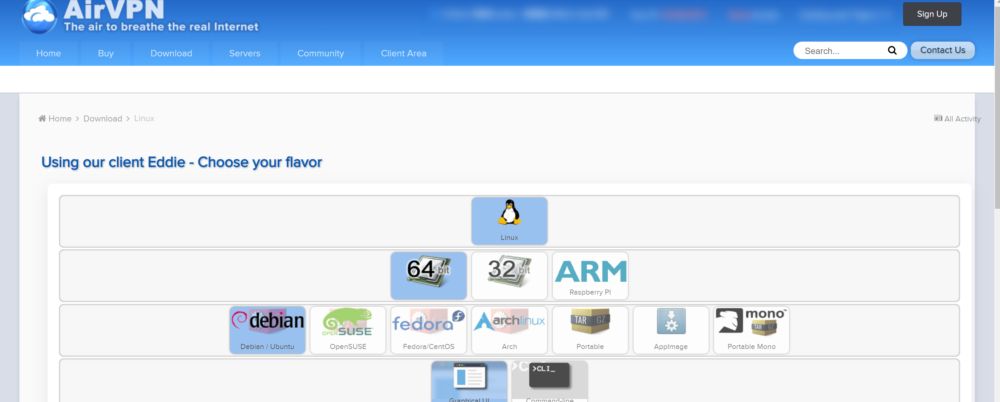Viewport: 1000px width, 402px height.
Task: Open the Community navigation tab
Action: coord(320,54)
